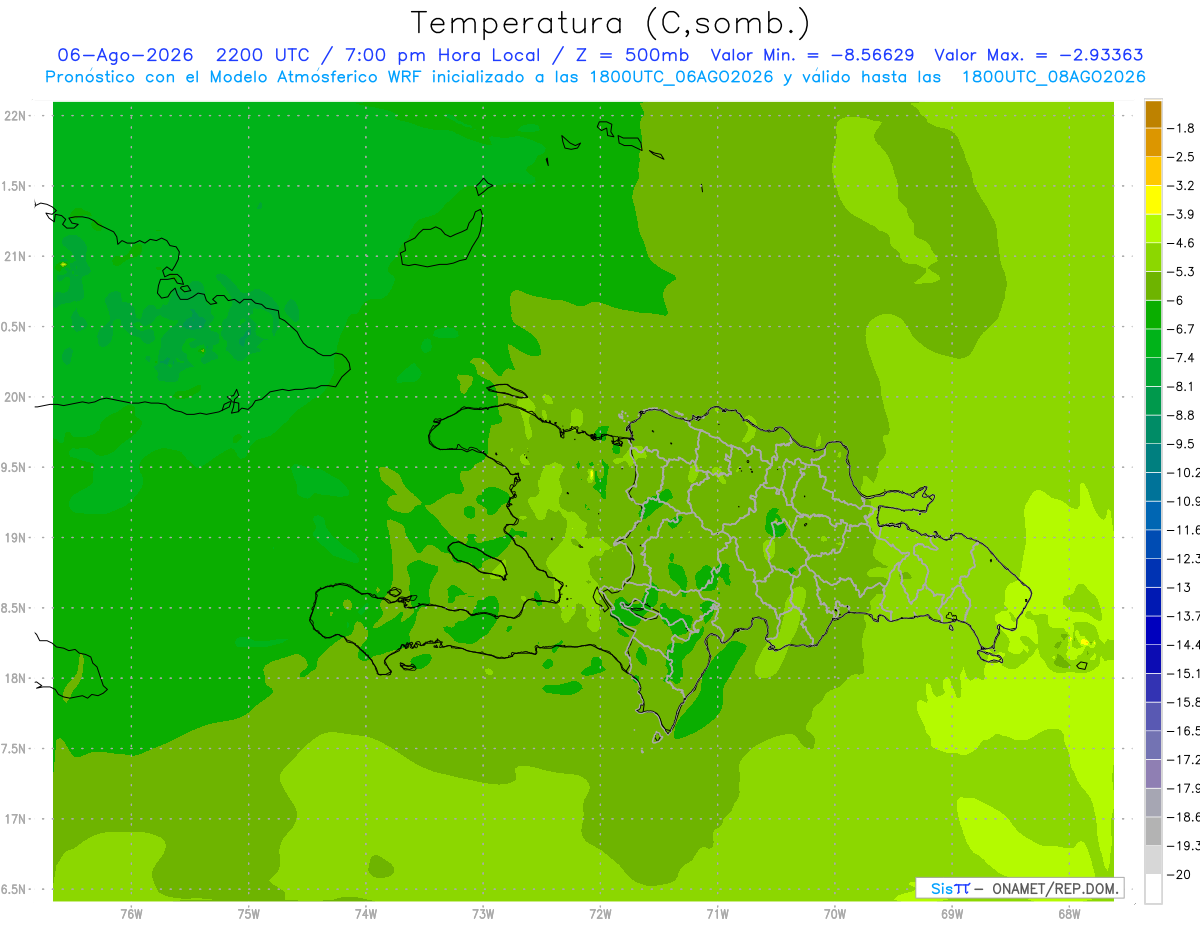Click the 'Z = 500mb' level text
The width and height of the screenshot is (1200, 927).
(x=632, y=55)
